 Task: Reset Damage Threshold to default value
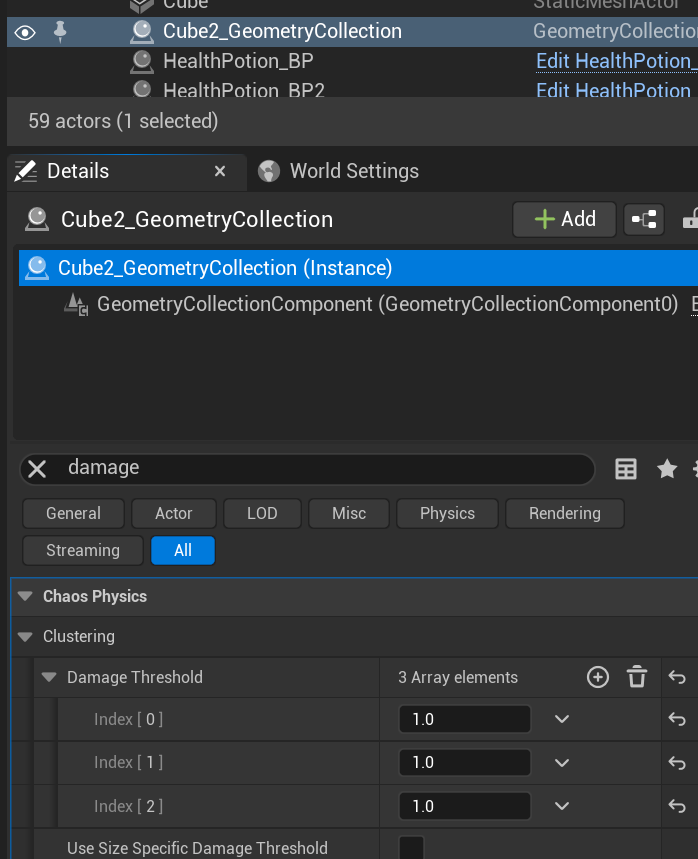tap(677, 677)
